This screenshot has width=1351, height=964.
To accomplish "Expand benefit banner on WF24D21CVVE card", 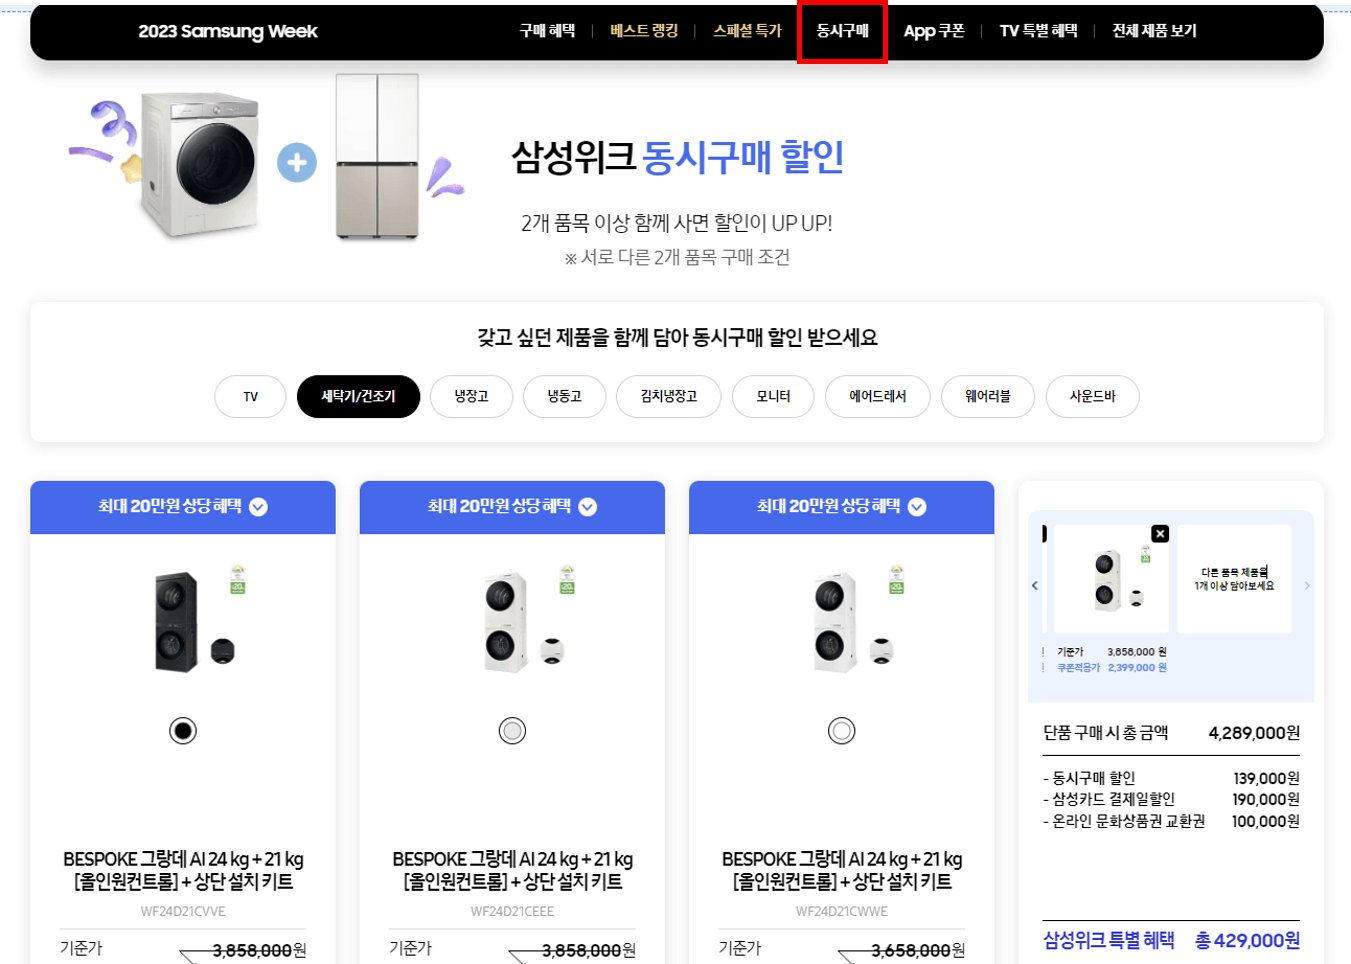I will 183,507.
